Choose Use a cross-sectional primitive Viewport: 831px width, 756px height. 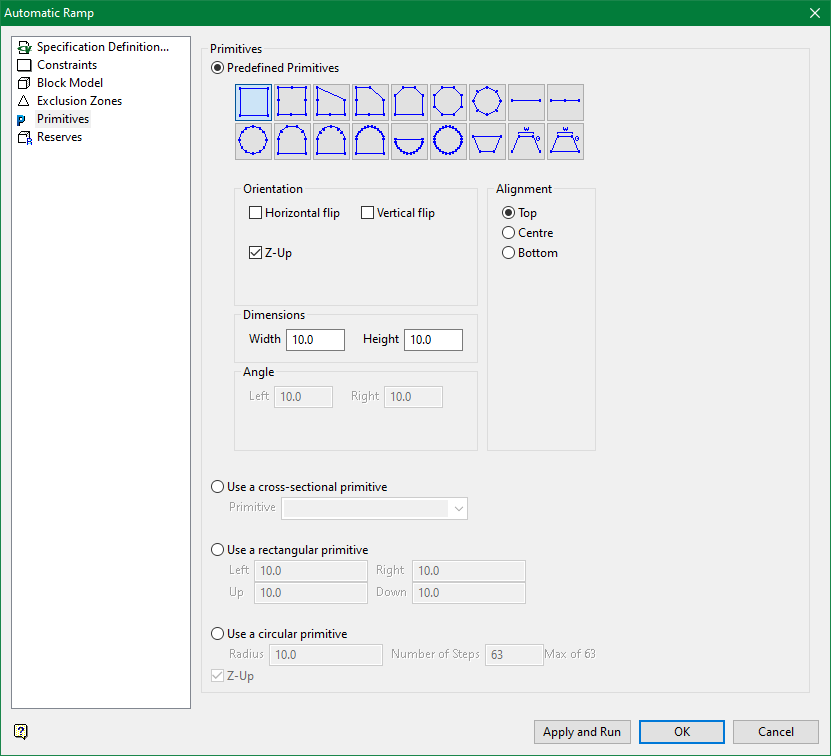pos(218,487)
